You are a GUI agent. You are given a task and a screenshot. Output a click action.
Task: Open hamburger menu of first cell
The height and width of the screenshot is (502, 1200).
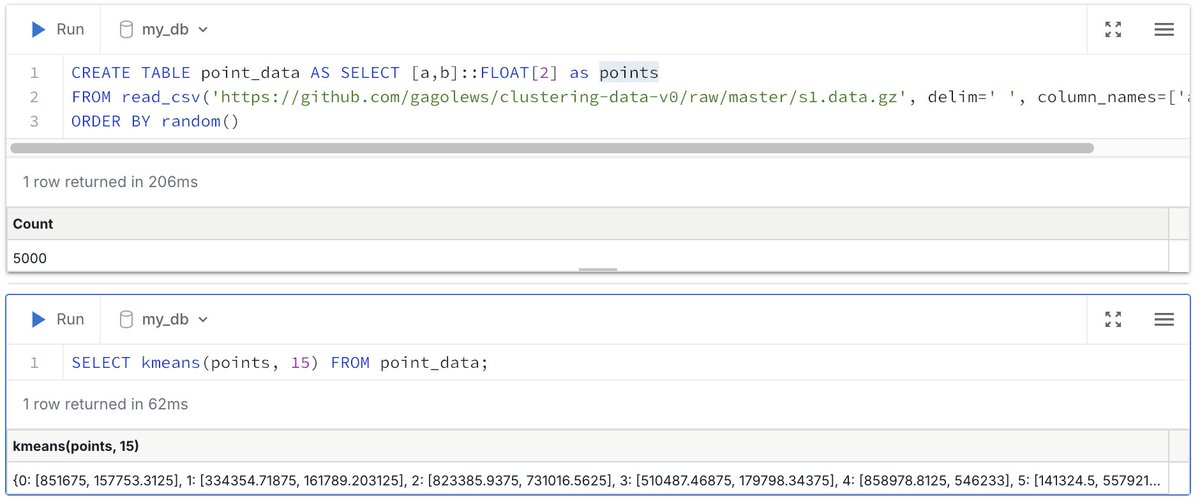click(x=1164, y=29)
